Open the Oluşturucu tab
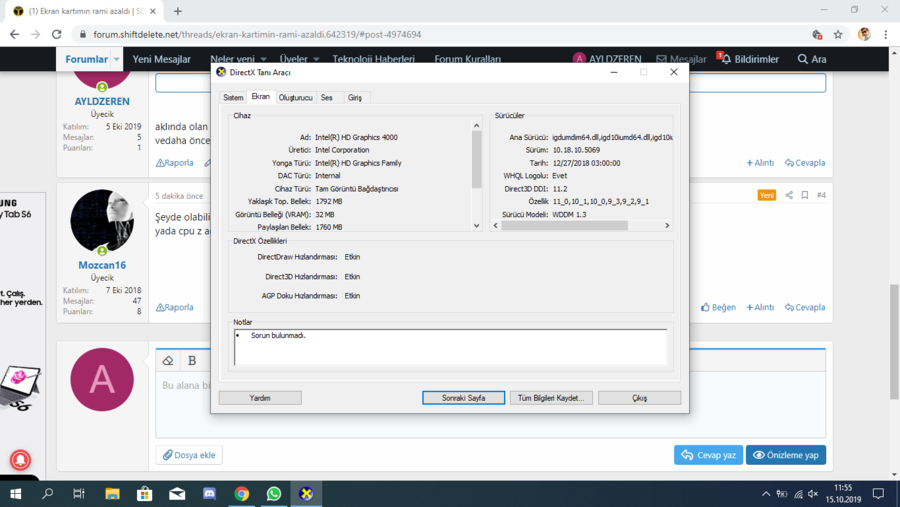Image resolution: width=900 pixels, height=507 pixels. click(x=296, y=98)
